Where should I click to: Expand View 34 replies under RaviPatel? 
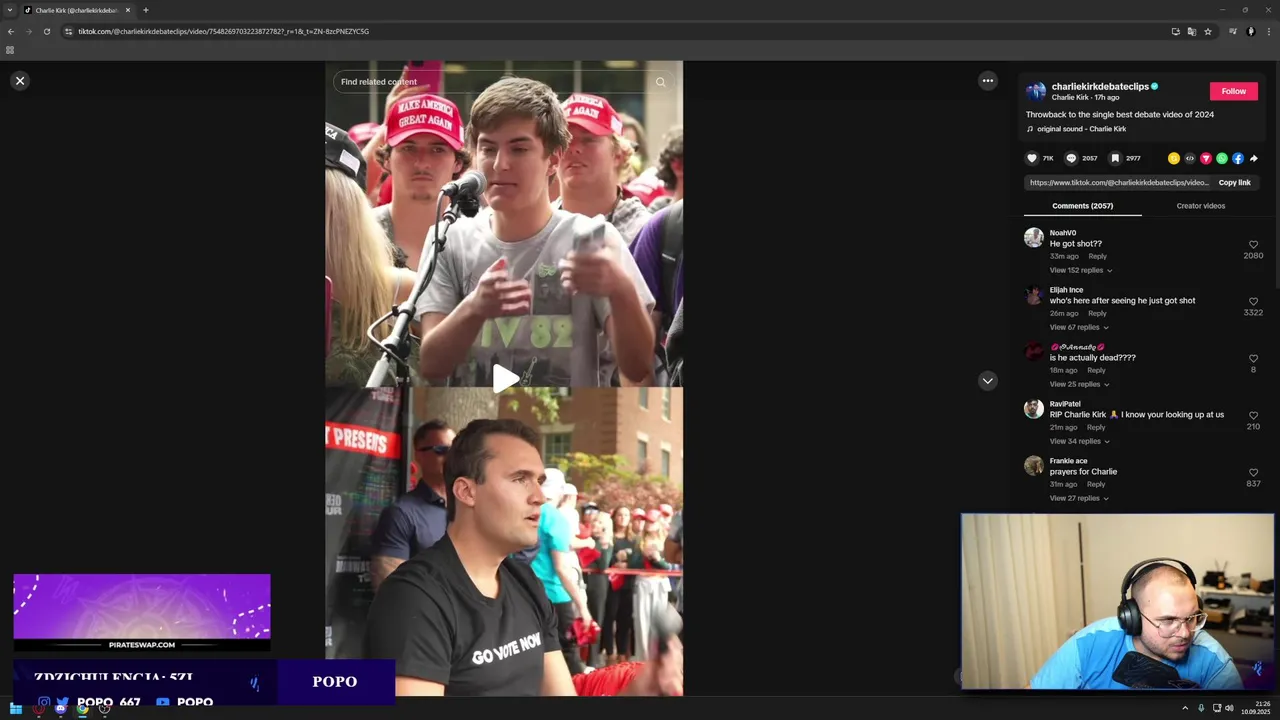point(1079,441)
